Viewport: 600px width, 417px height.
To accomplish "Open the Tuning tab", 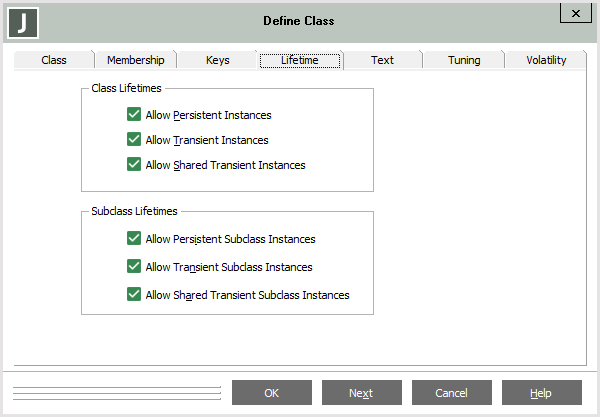I will pos(464,60).
